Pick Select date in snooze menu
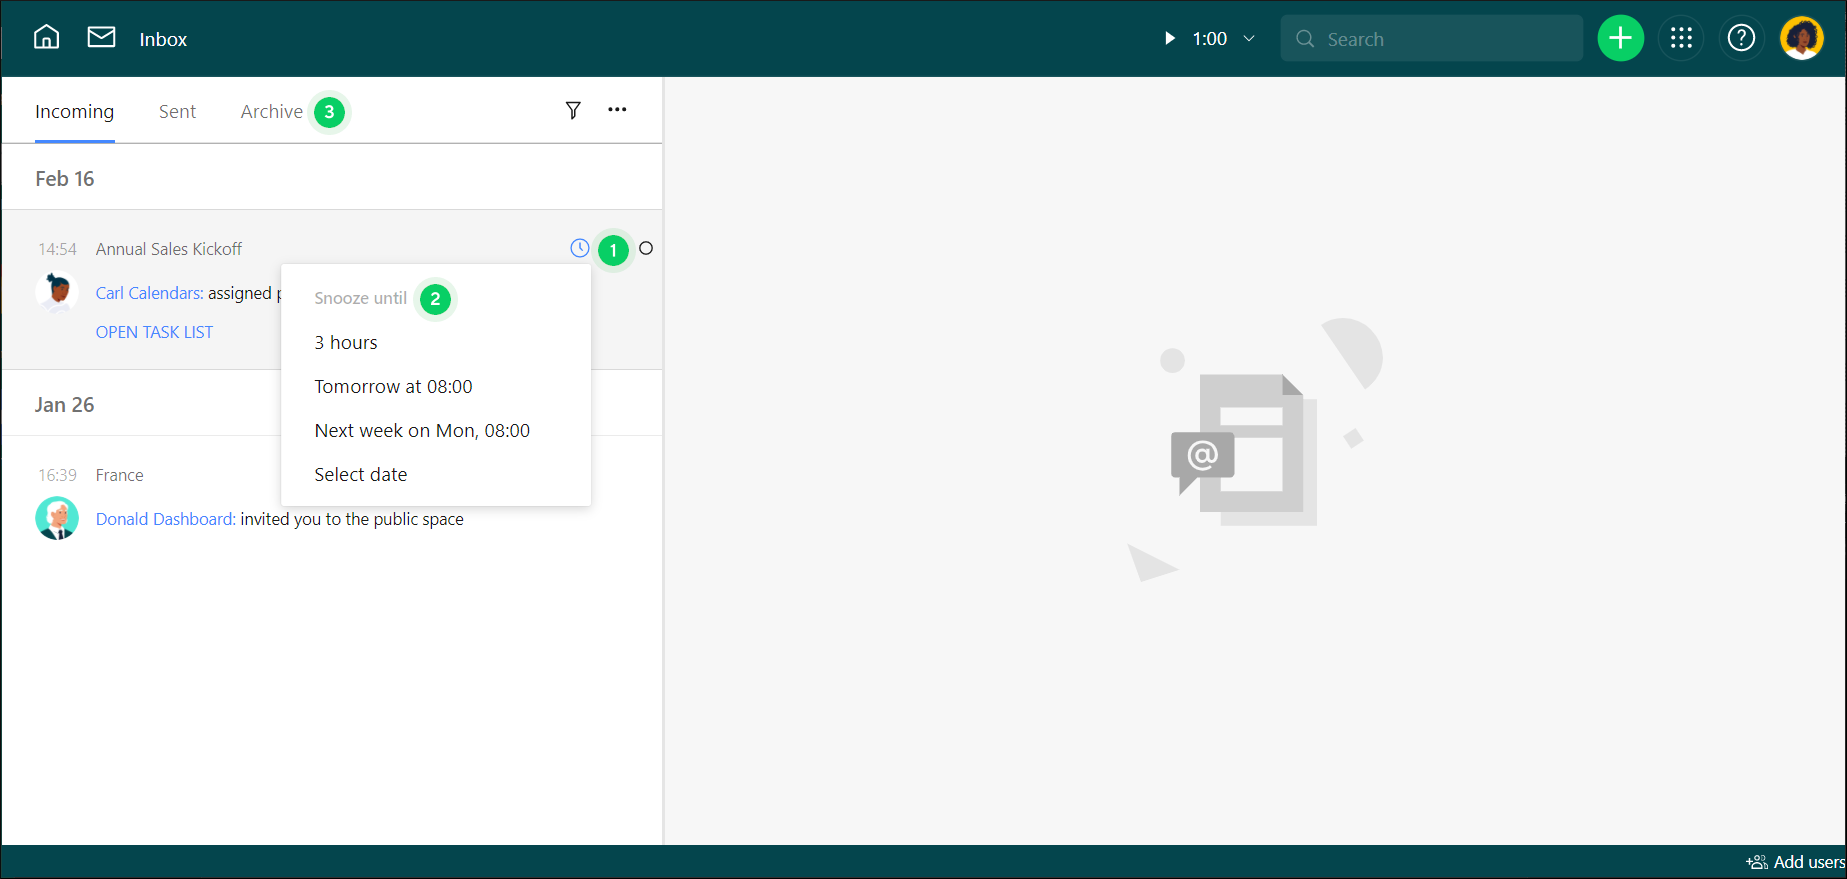 point(361,475)
